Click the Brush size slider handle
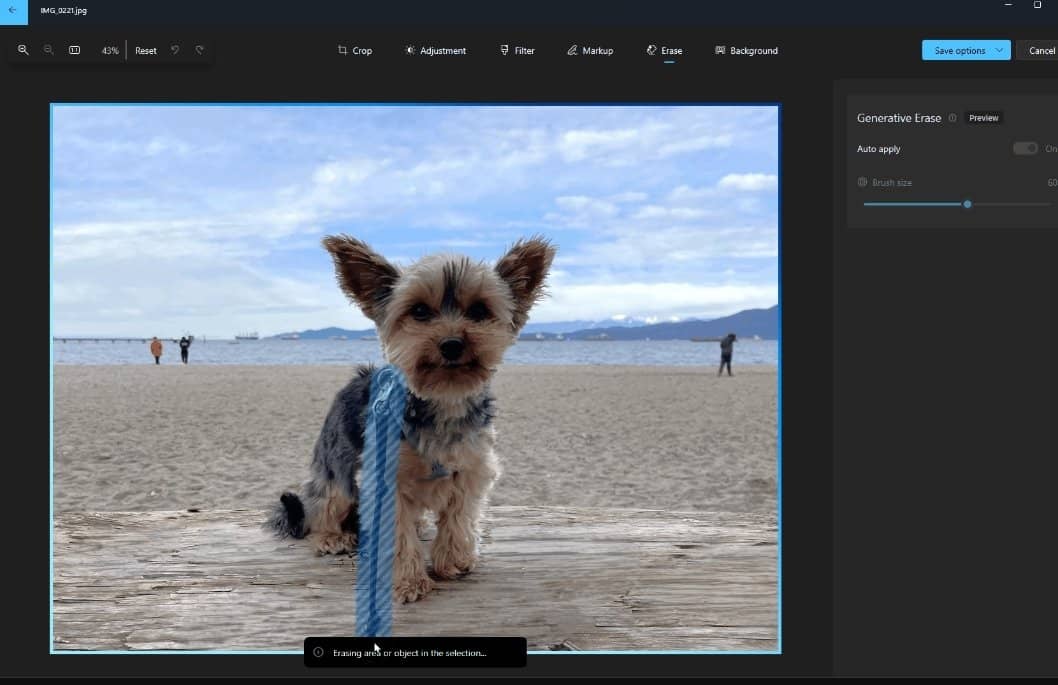 [967, 204]
